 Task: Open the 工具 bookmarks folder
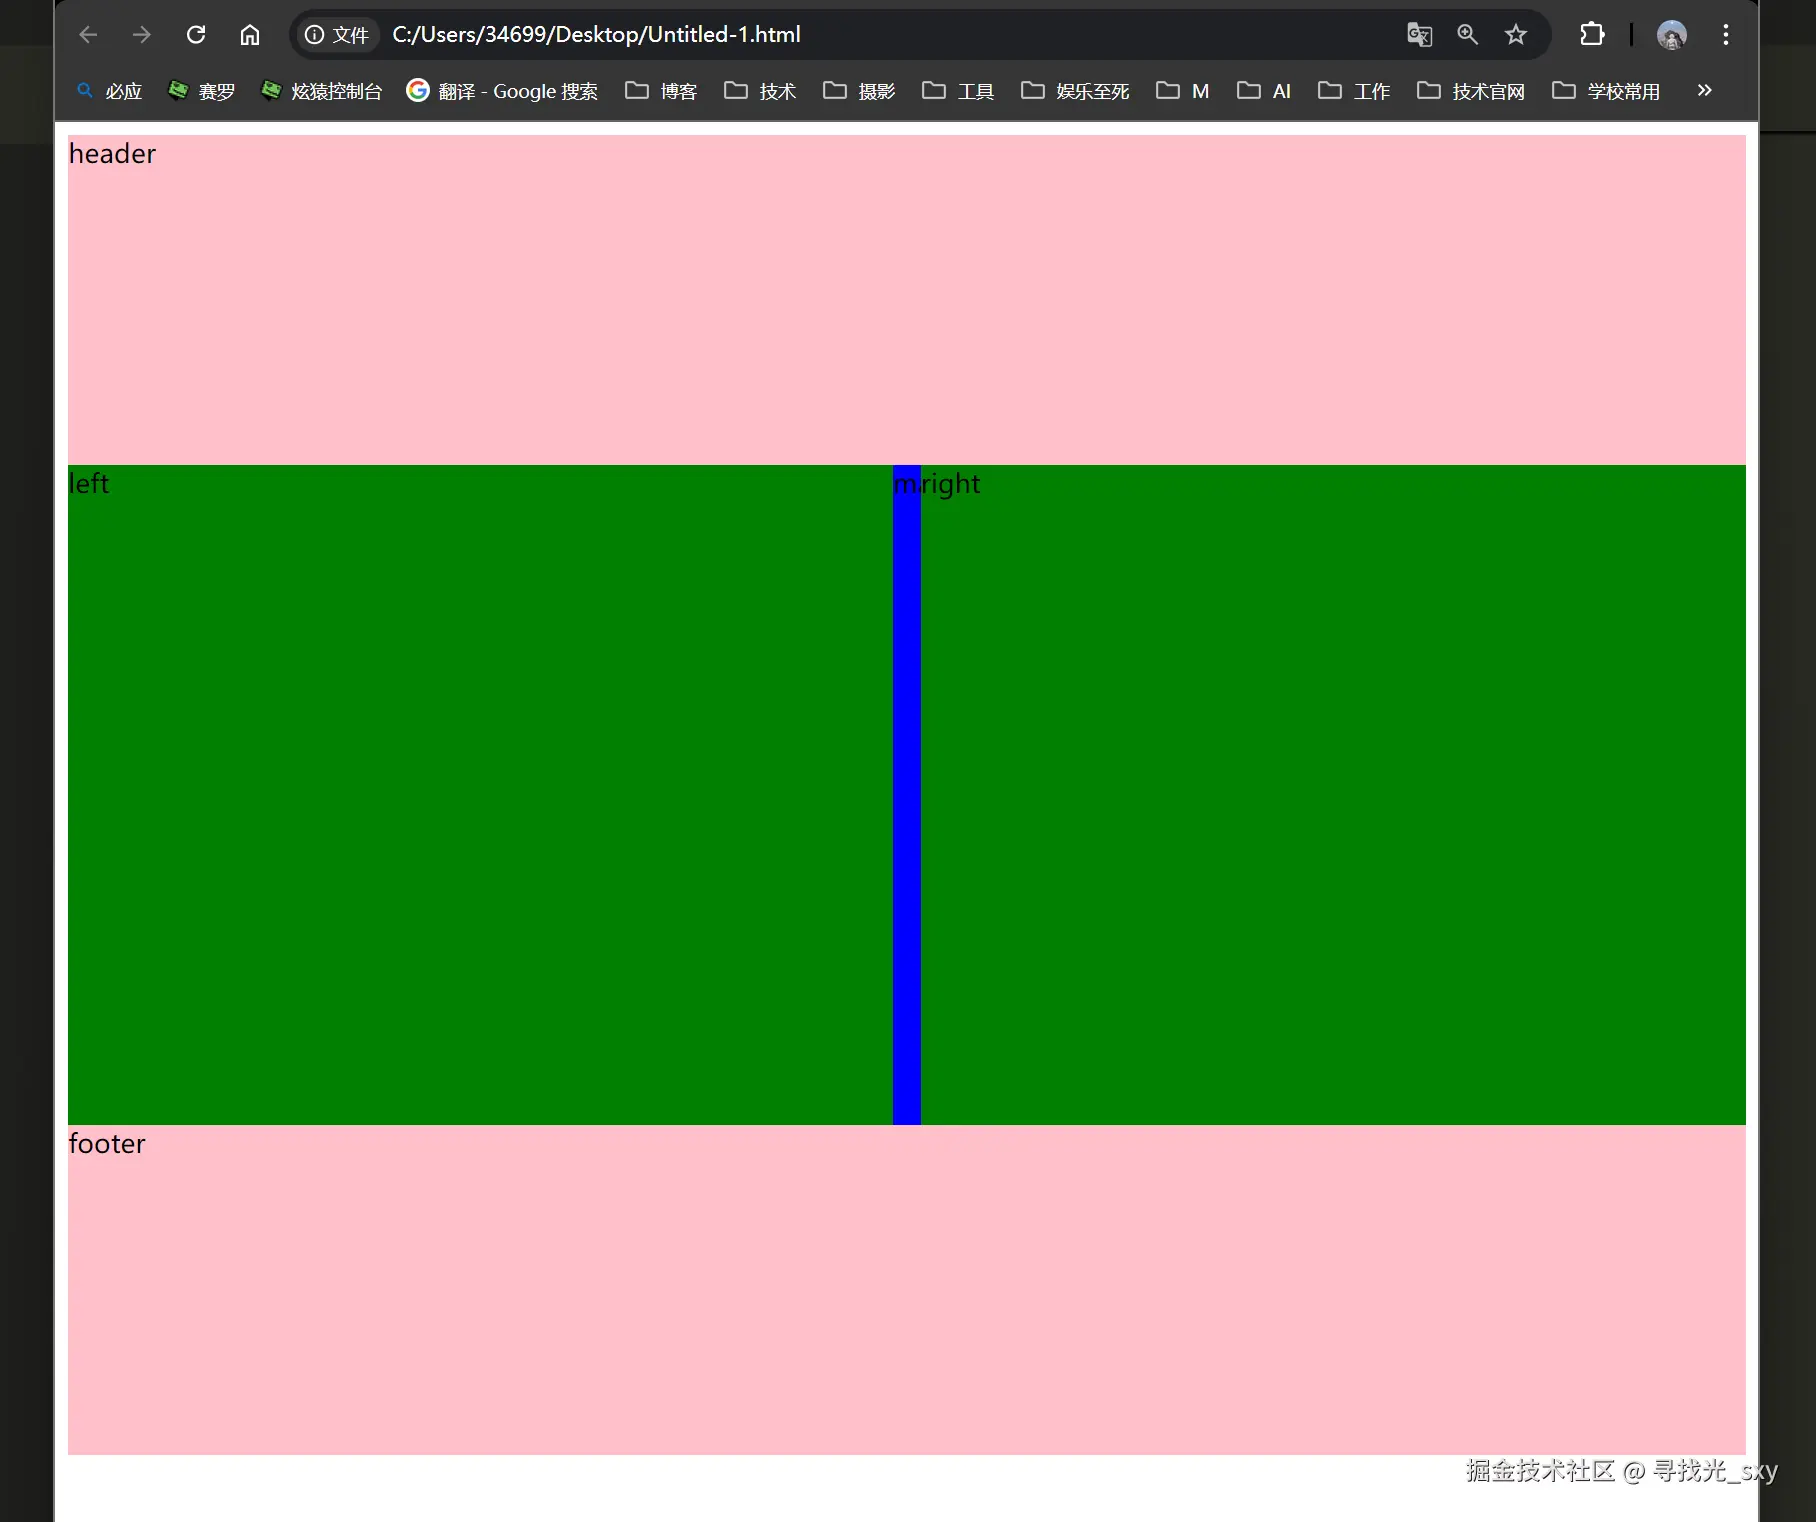coord(957,90)
